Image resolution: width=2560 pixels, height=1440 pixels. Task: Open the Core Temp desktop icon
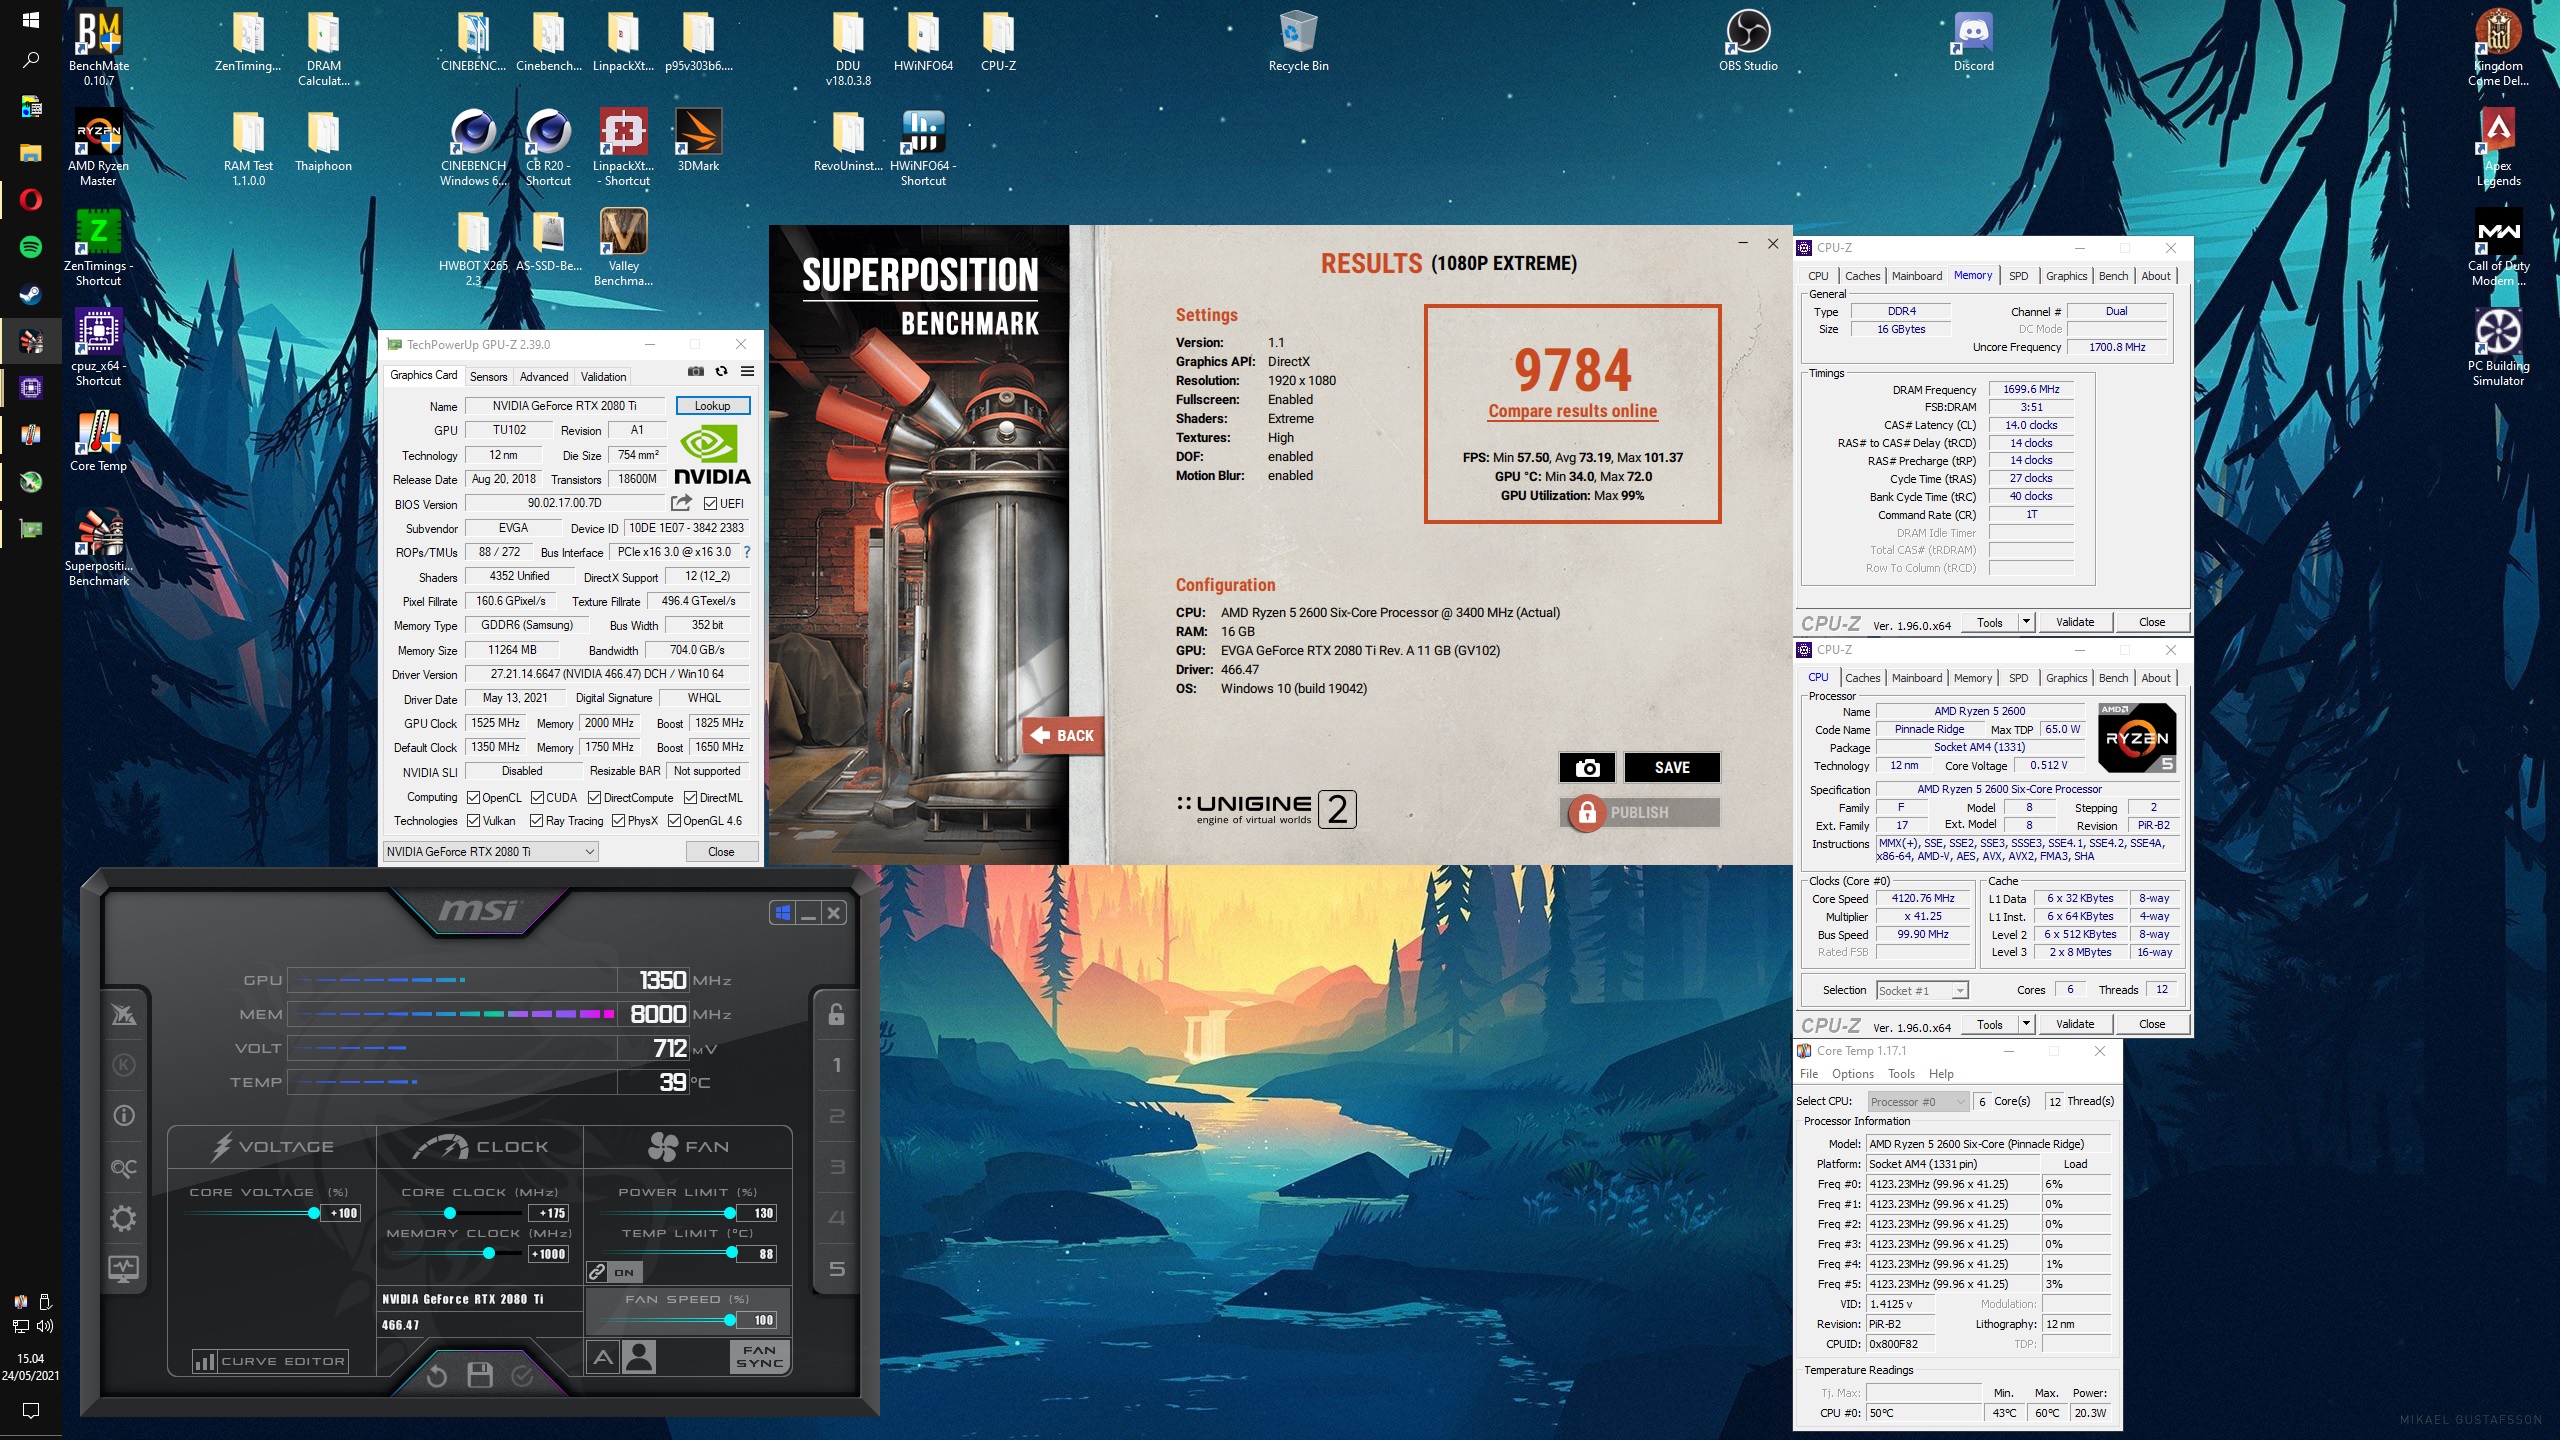98,440
